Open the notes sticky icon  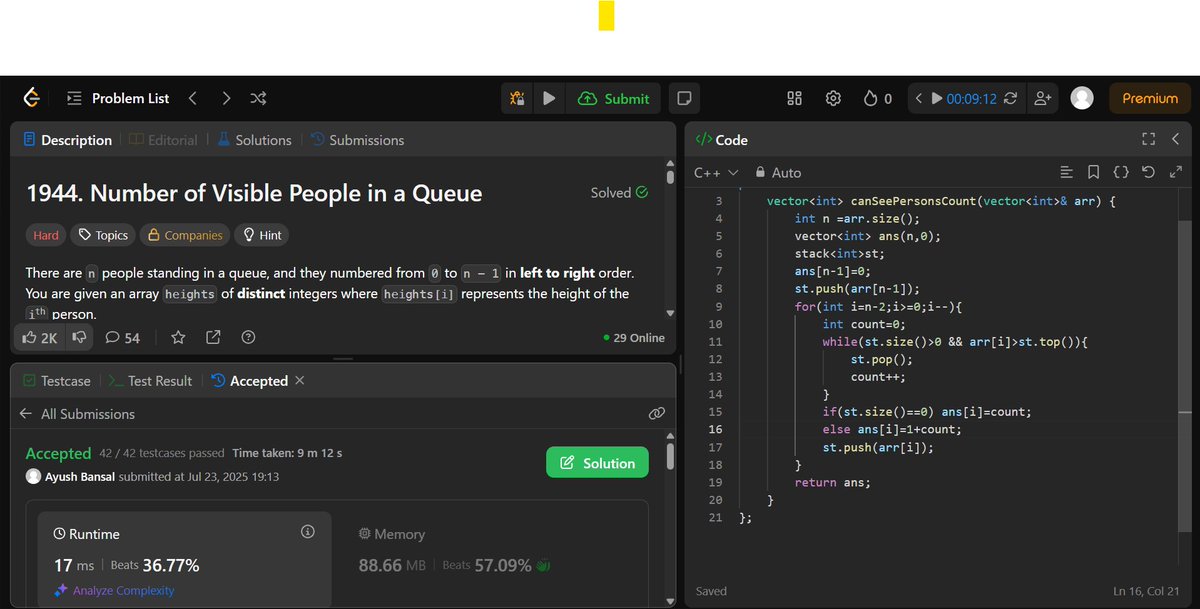tap(685, 98)
